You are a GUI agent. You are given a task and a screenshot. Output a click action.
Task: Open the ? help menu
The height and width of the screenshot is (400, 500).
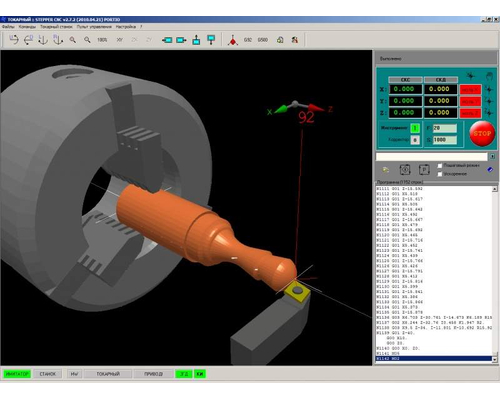pos(141,27)
